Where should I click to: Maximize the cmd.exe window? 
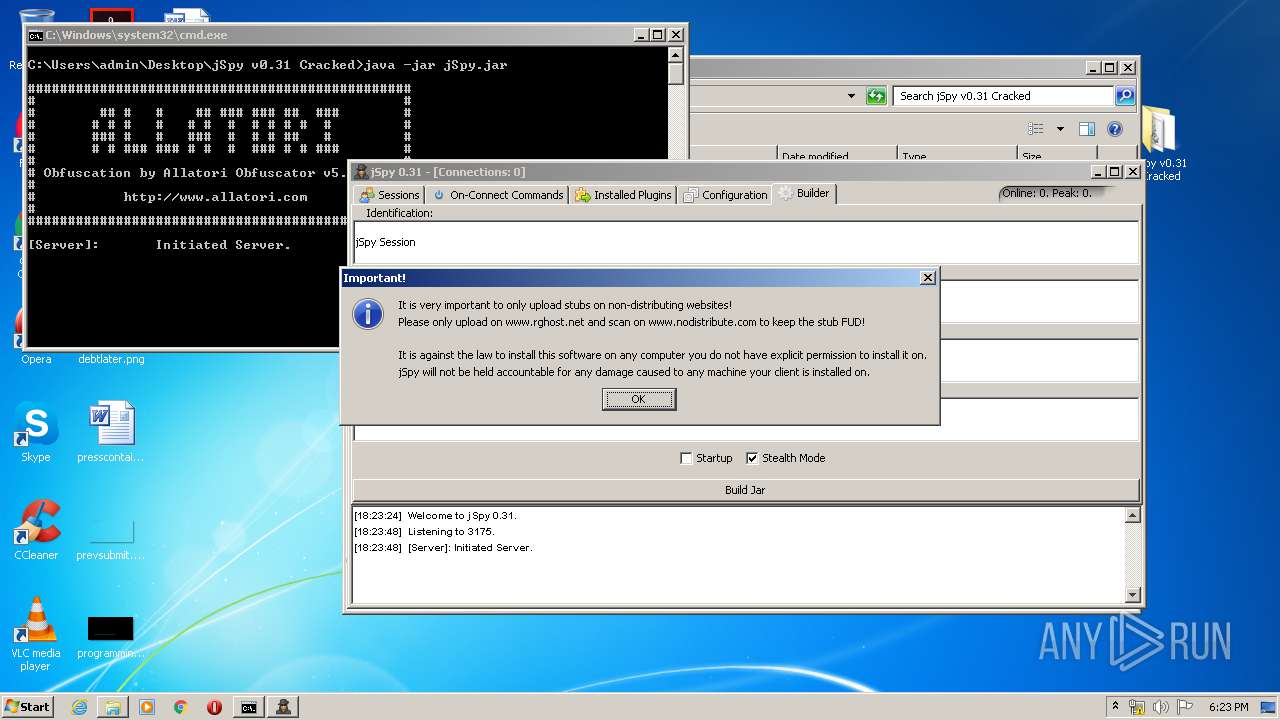(x=657, y=35)
